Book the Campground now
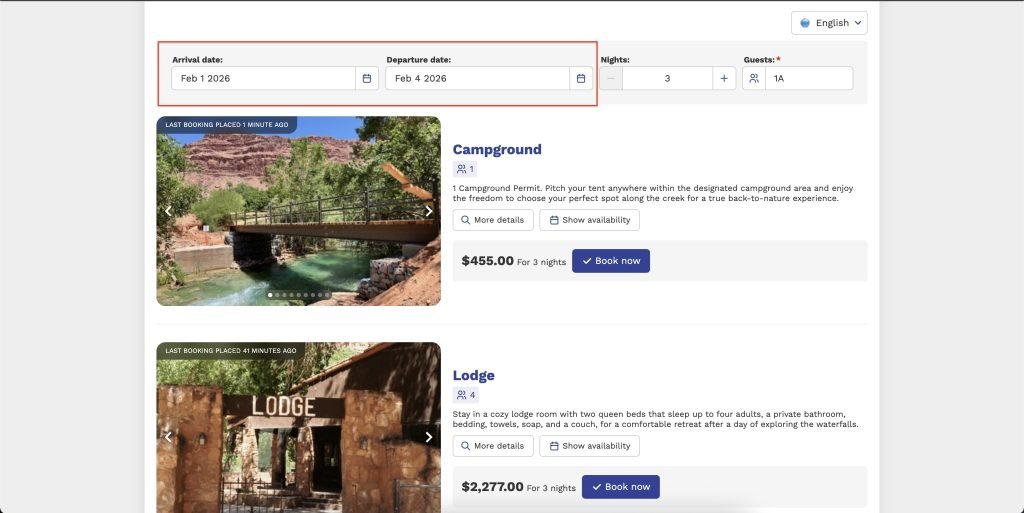The width and height of the screenshot is (1024, 513). pos(611,261)
